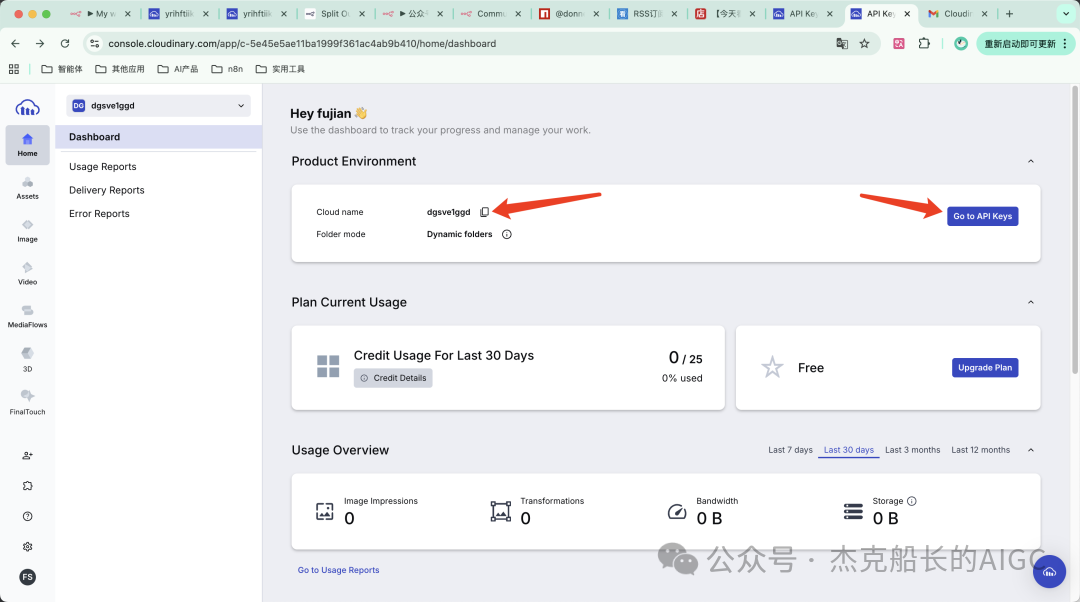The image size is (1080, 602).
Task: Open the dgsve1ggd environment dropdown
Action: (x=158, y=105)
